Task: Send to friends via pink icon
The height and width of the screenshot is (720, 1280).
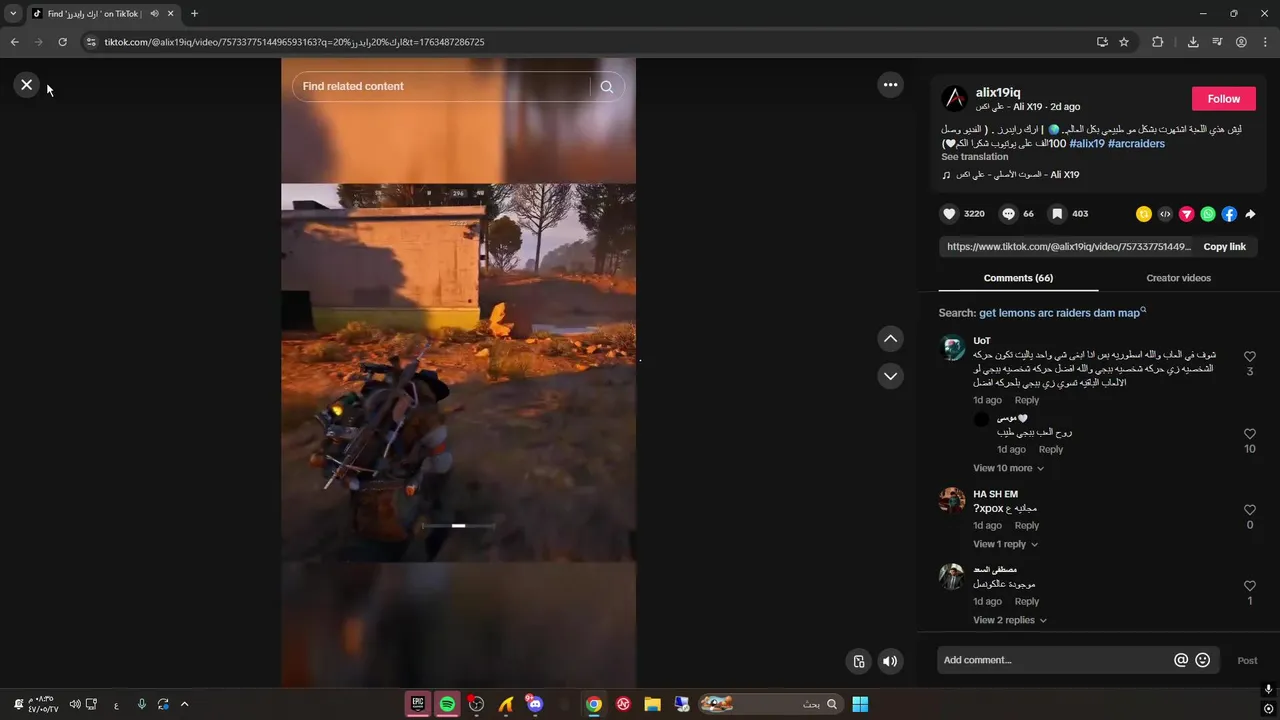Action: click(1186, 214)
